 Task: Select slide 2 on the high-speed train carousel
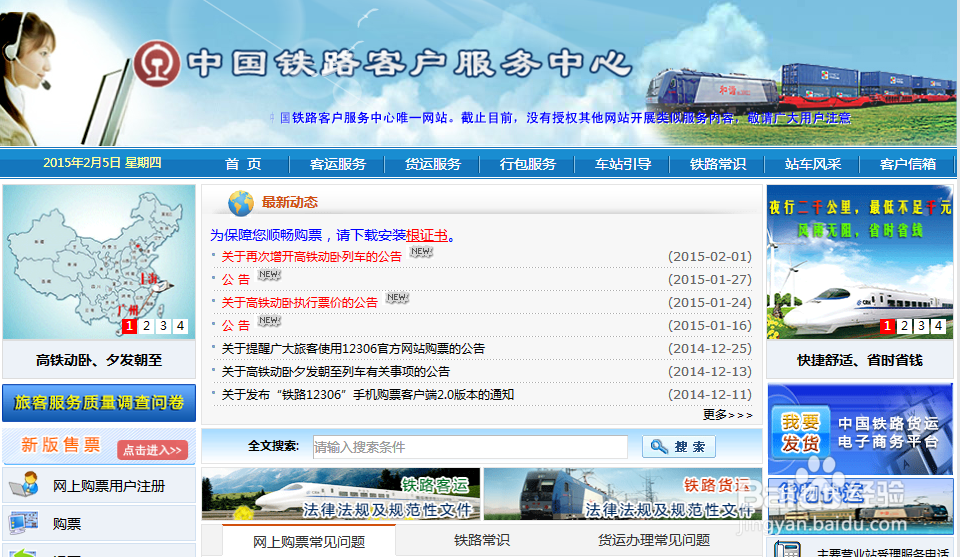904,326
